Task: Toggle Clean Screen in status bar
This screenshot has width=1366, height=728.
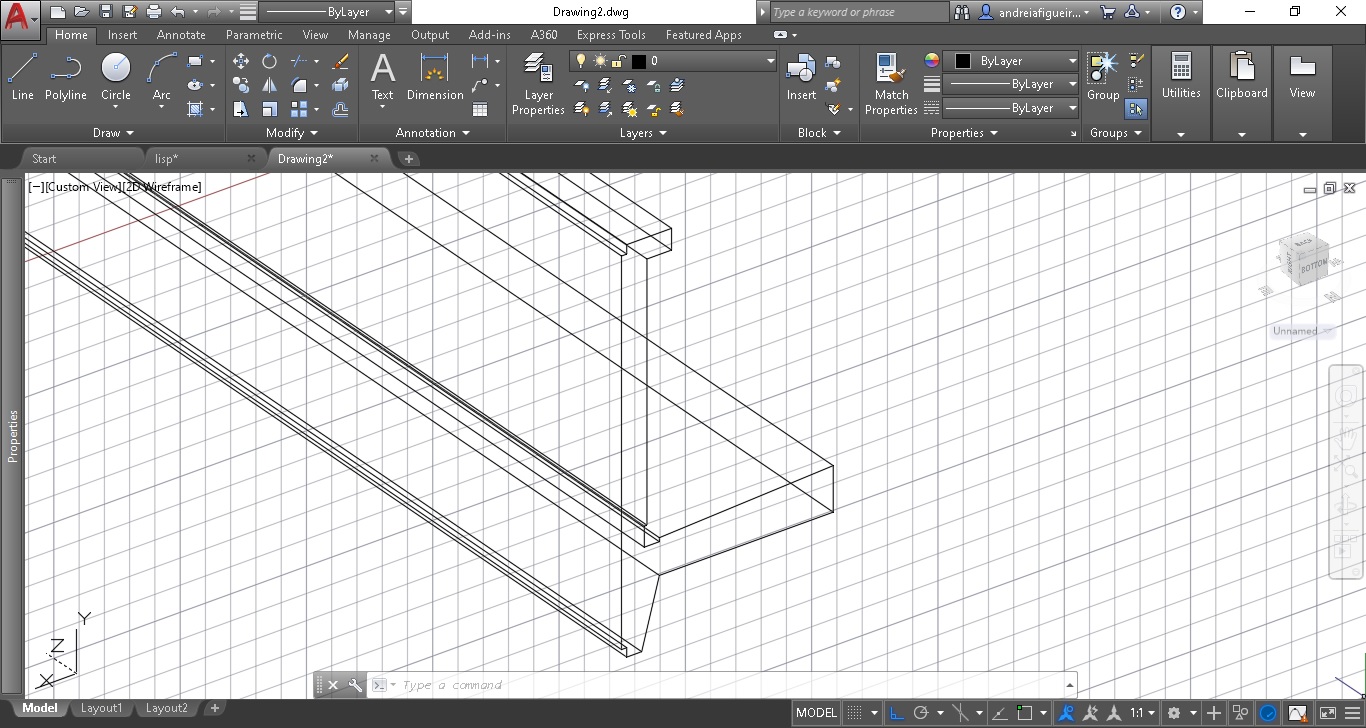Action: point(1329,713)
